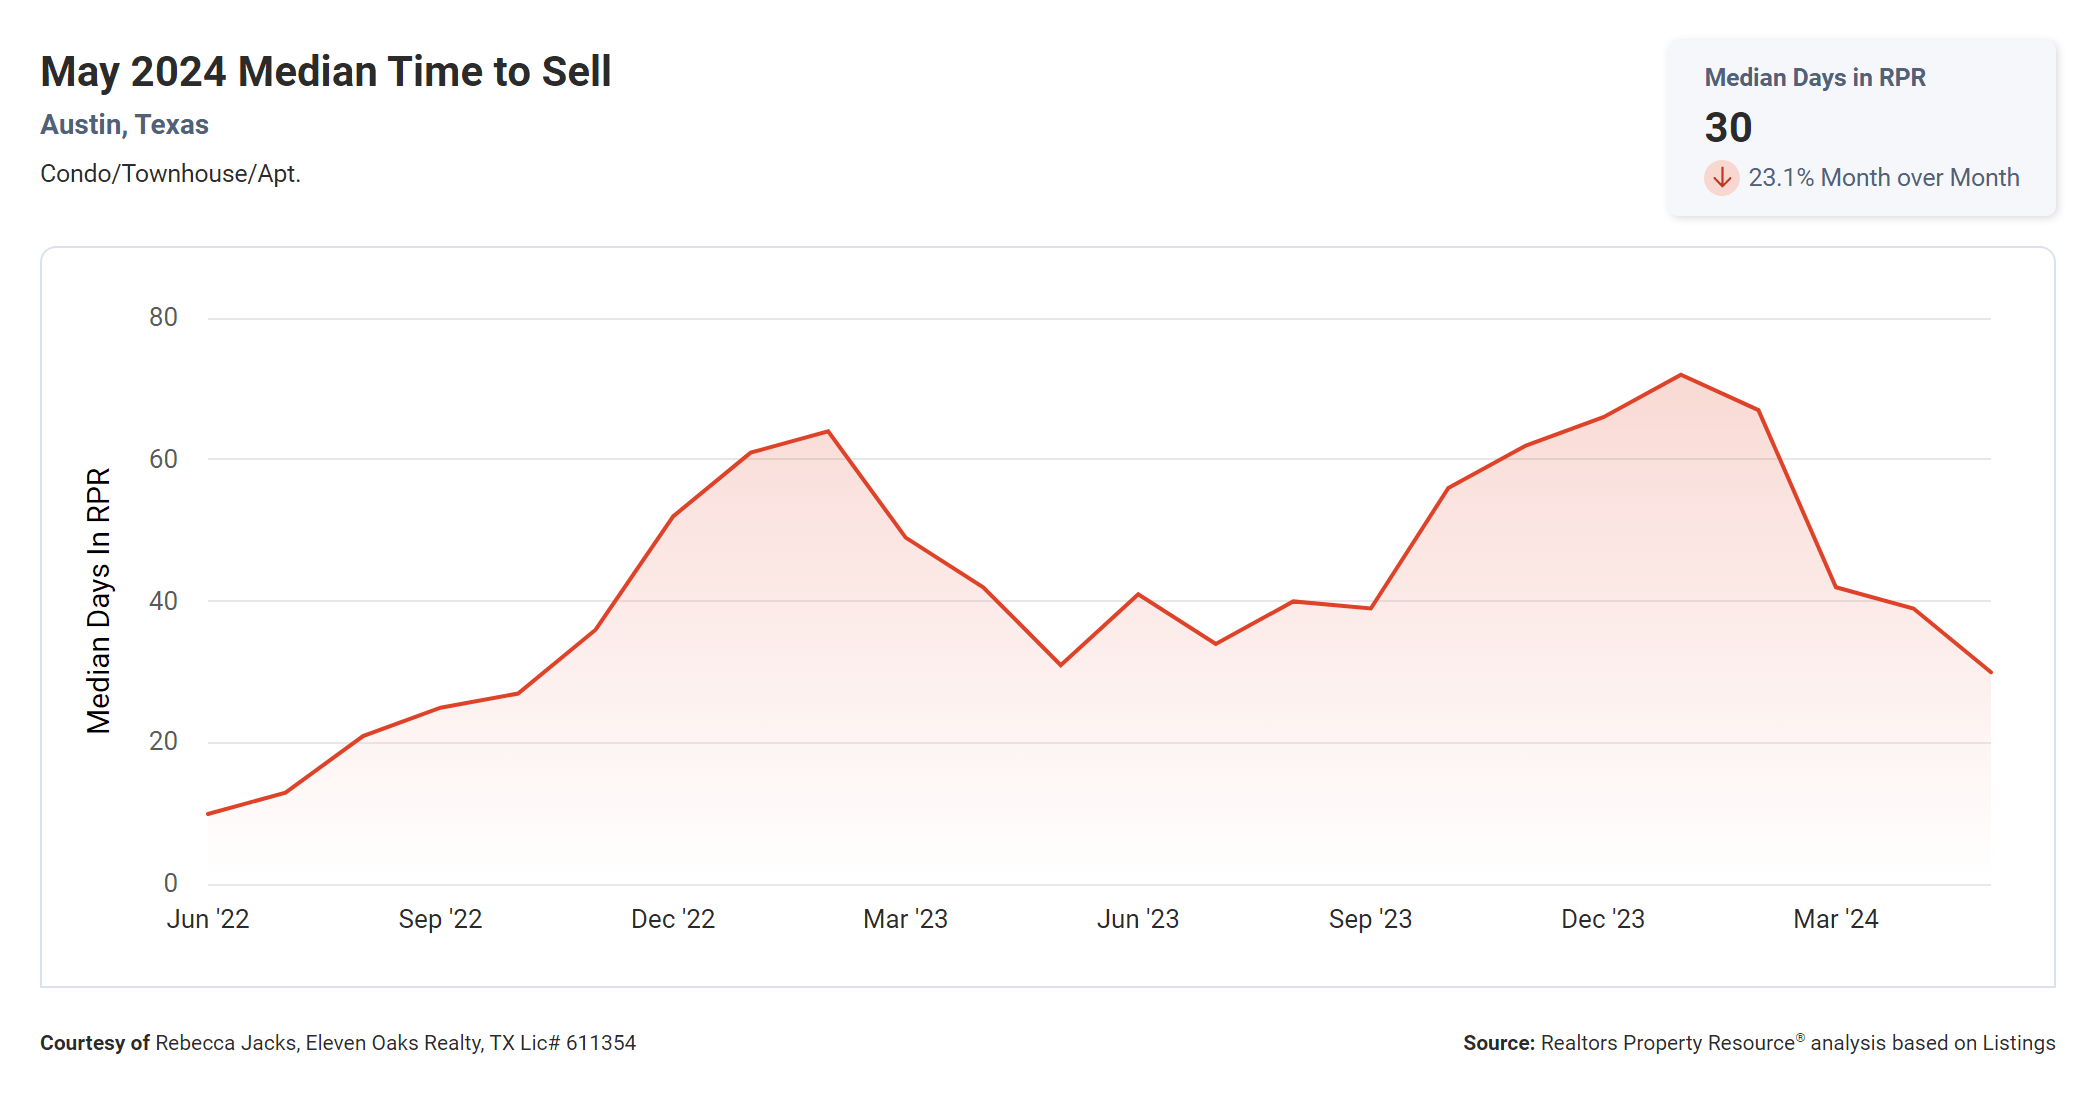
Task: Click the Jun '22 x-axis label
Action: (208, 919)
